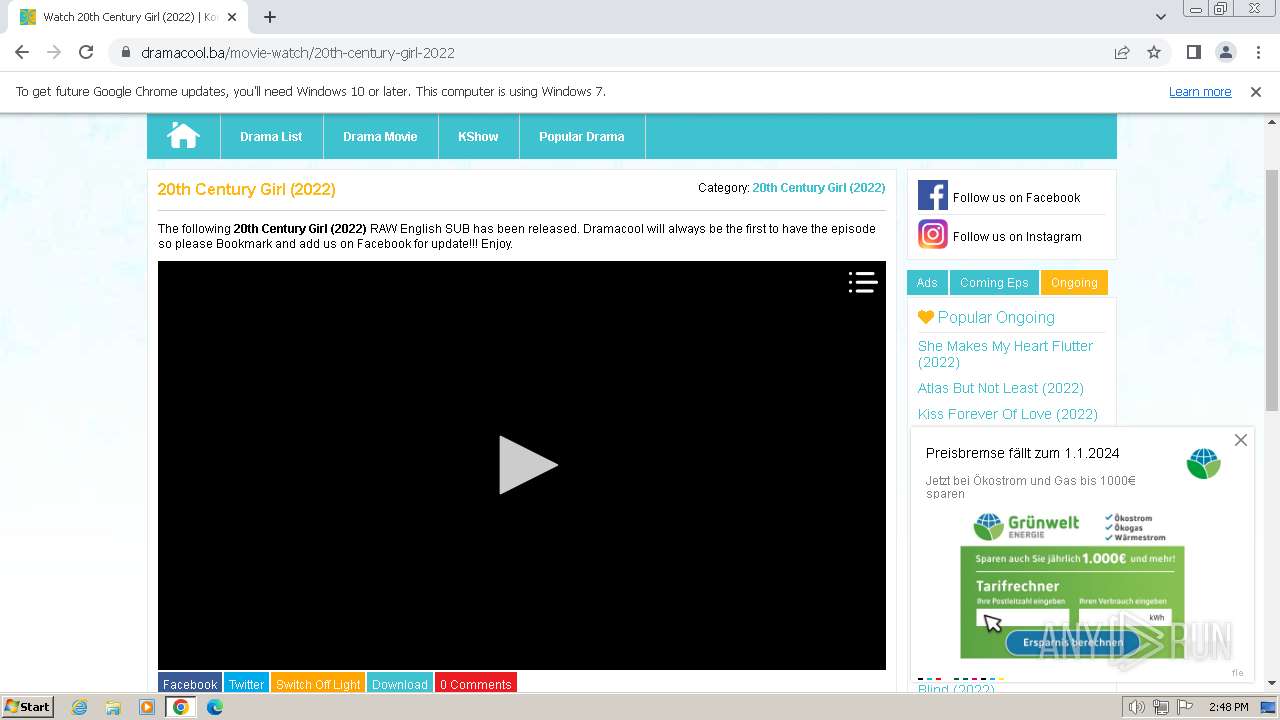Close the Grünwelt ad popup
Viewport: 1280px width, 720px height.
[x=1241, y=440]
